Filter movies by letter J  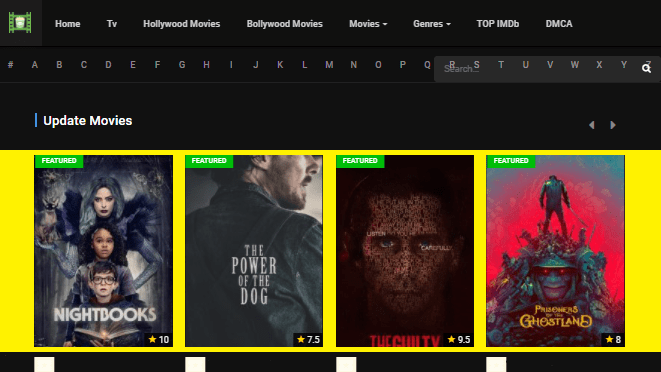click(255, 65)
